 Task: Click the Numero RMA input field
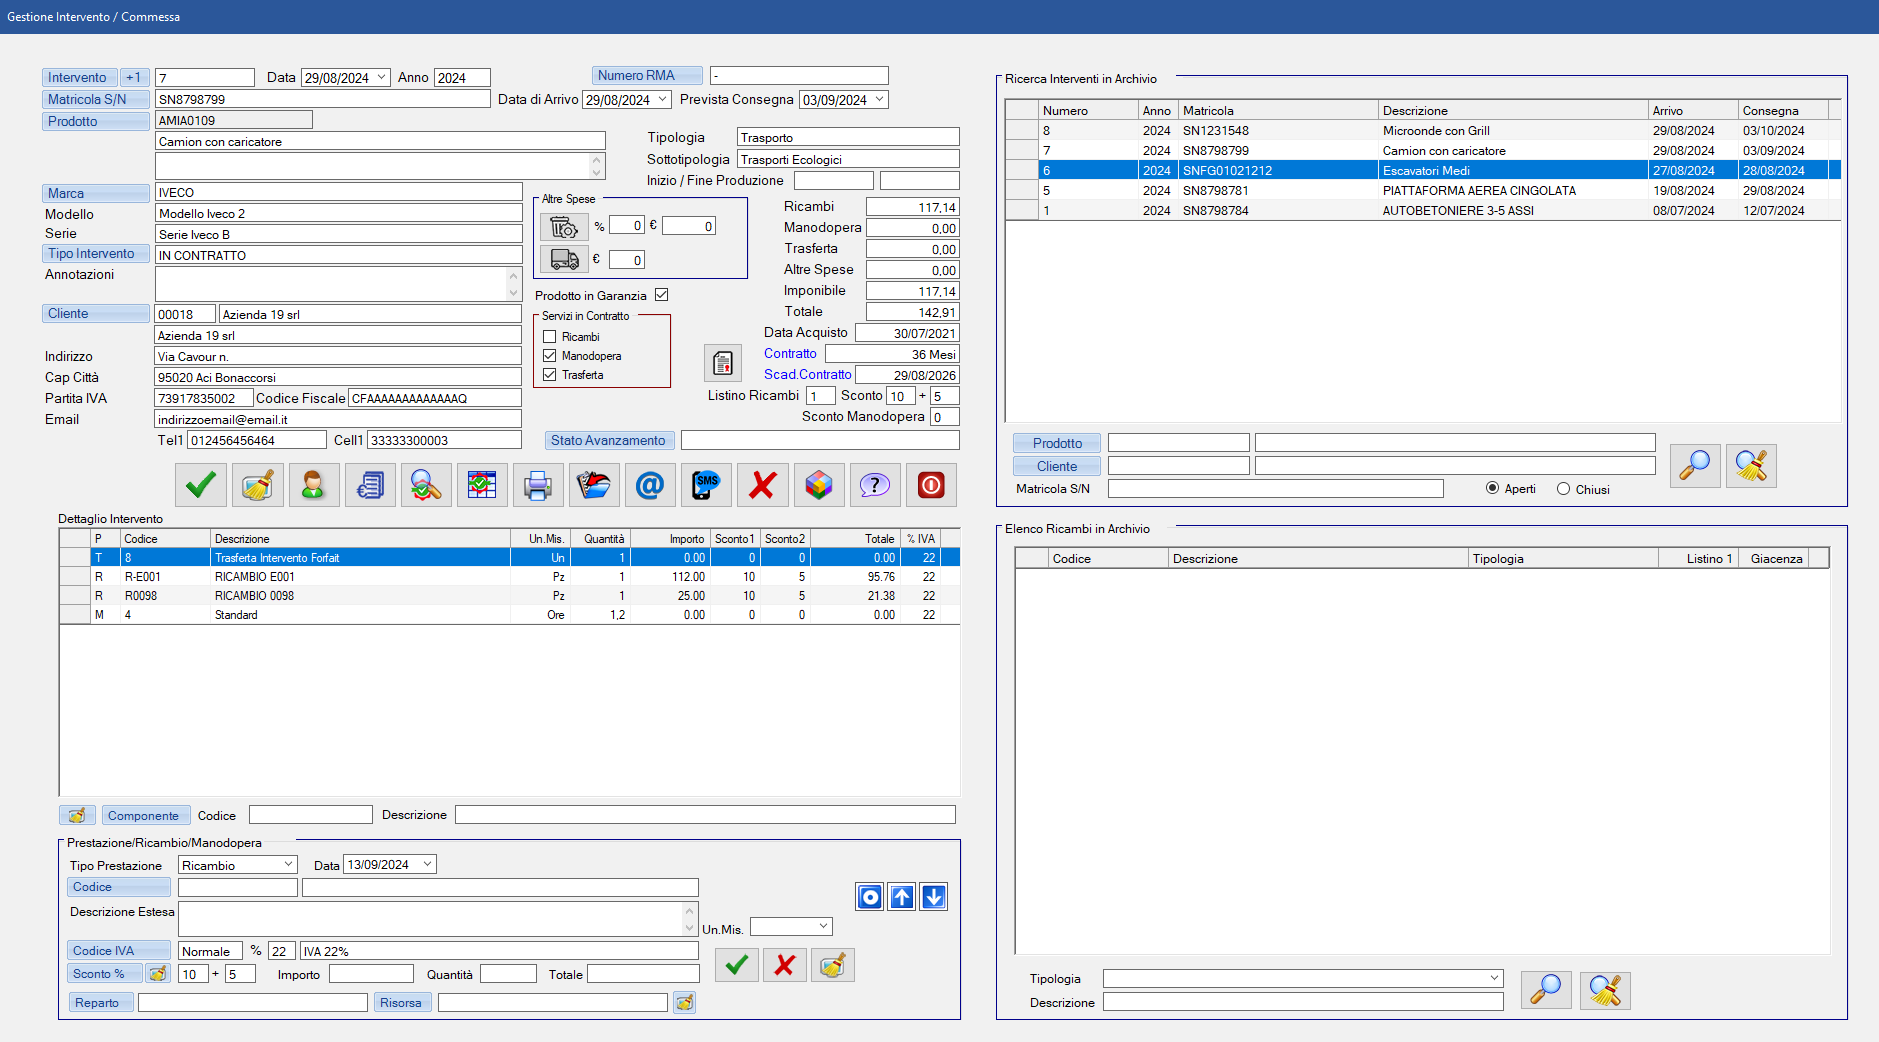point(799,76)
